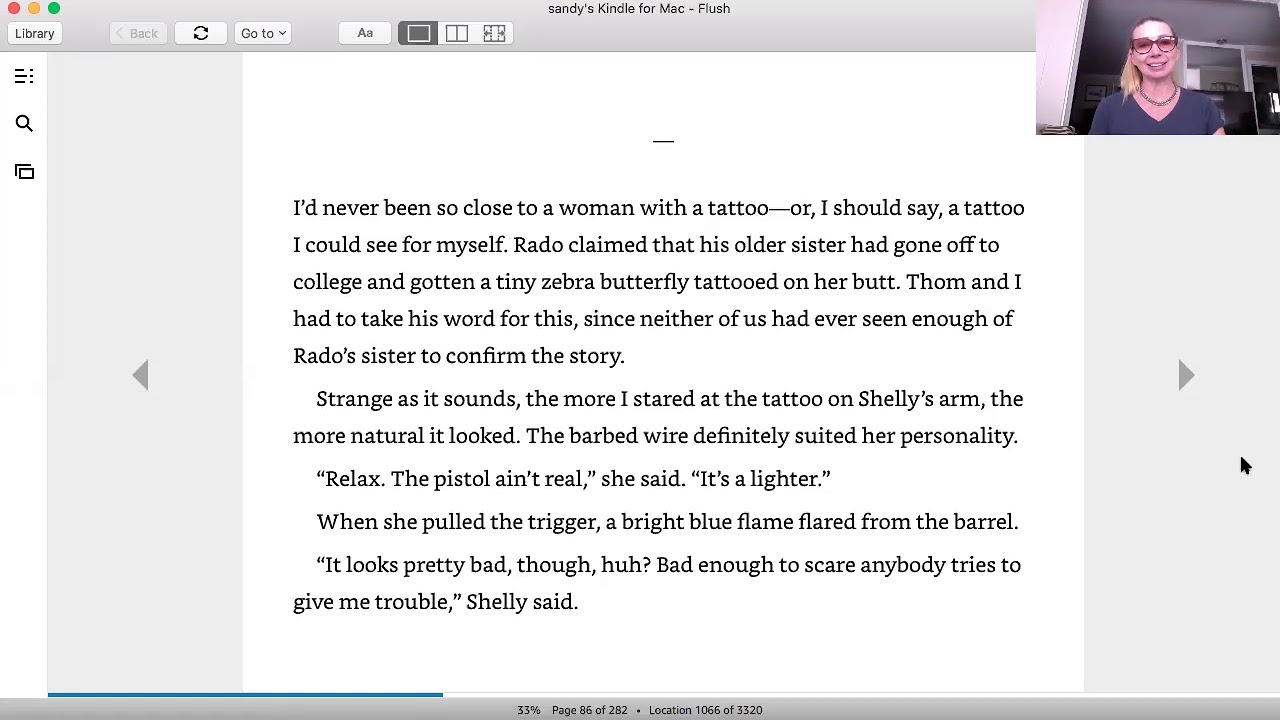Click the line "It looks pretty bad, though"
The width and height of the screenshot is (1280, 720).
click(657, 583)
